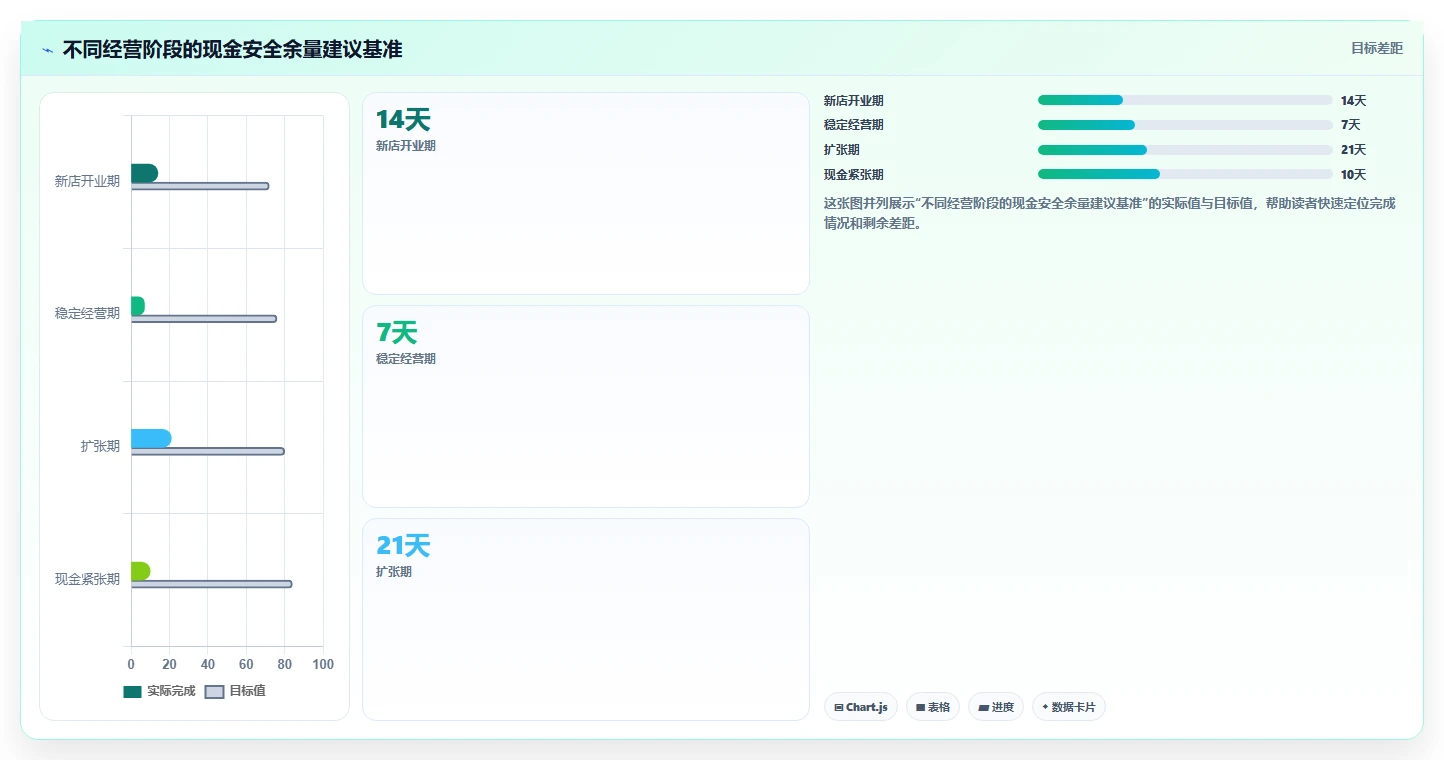
Task: Click the 现金紧张期 progress bar
Action: (1185, 174)
